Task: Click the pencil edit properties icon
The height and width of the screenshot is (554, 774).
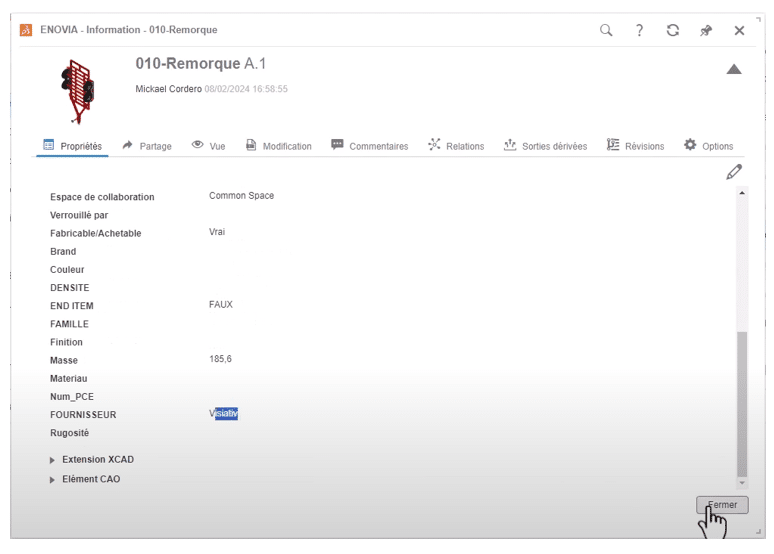Action: click(736, 172)
